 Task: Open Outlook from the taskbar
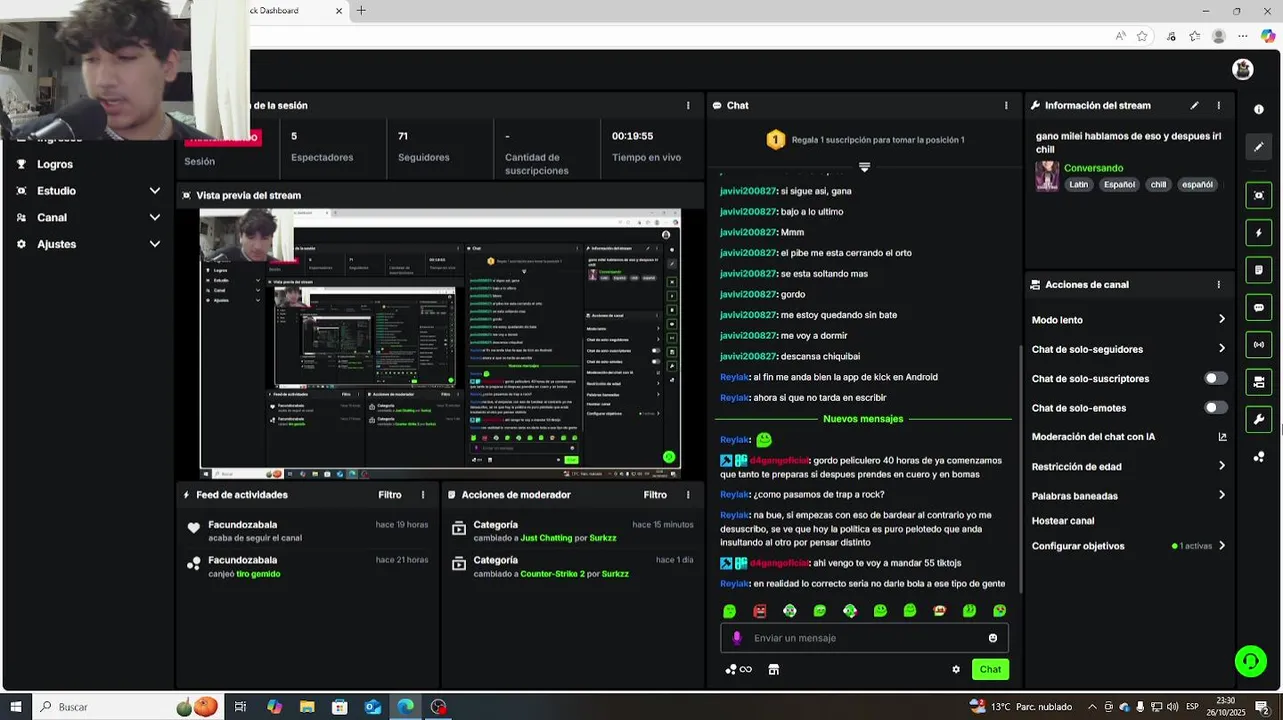pyautogui.click(x=372, y=707)
